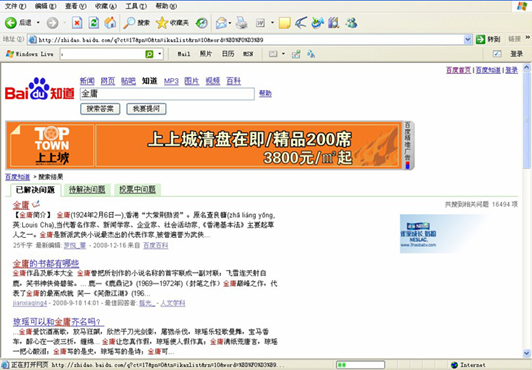Open the 帮助 menu
This screenshot has height=370, width=532.
[x=166, y=6]
